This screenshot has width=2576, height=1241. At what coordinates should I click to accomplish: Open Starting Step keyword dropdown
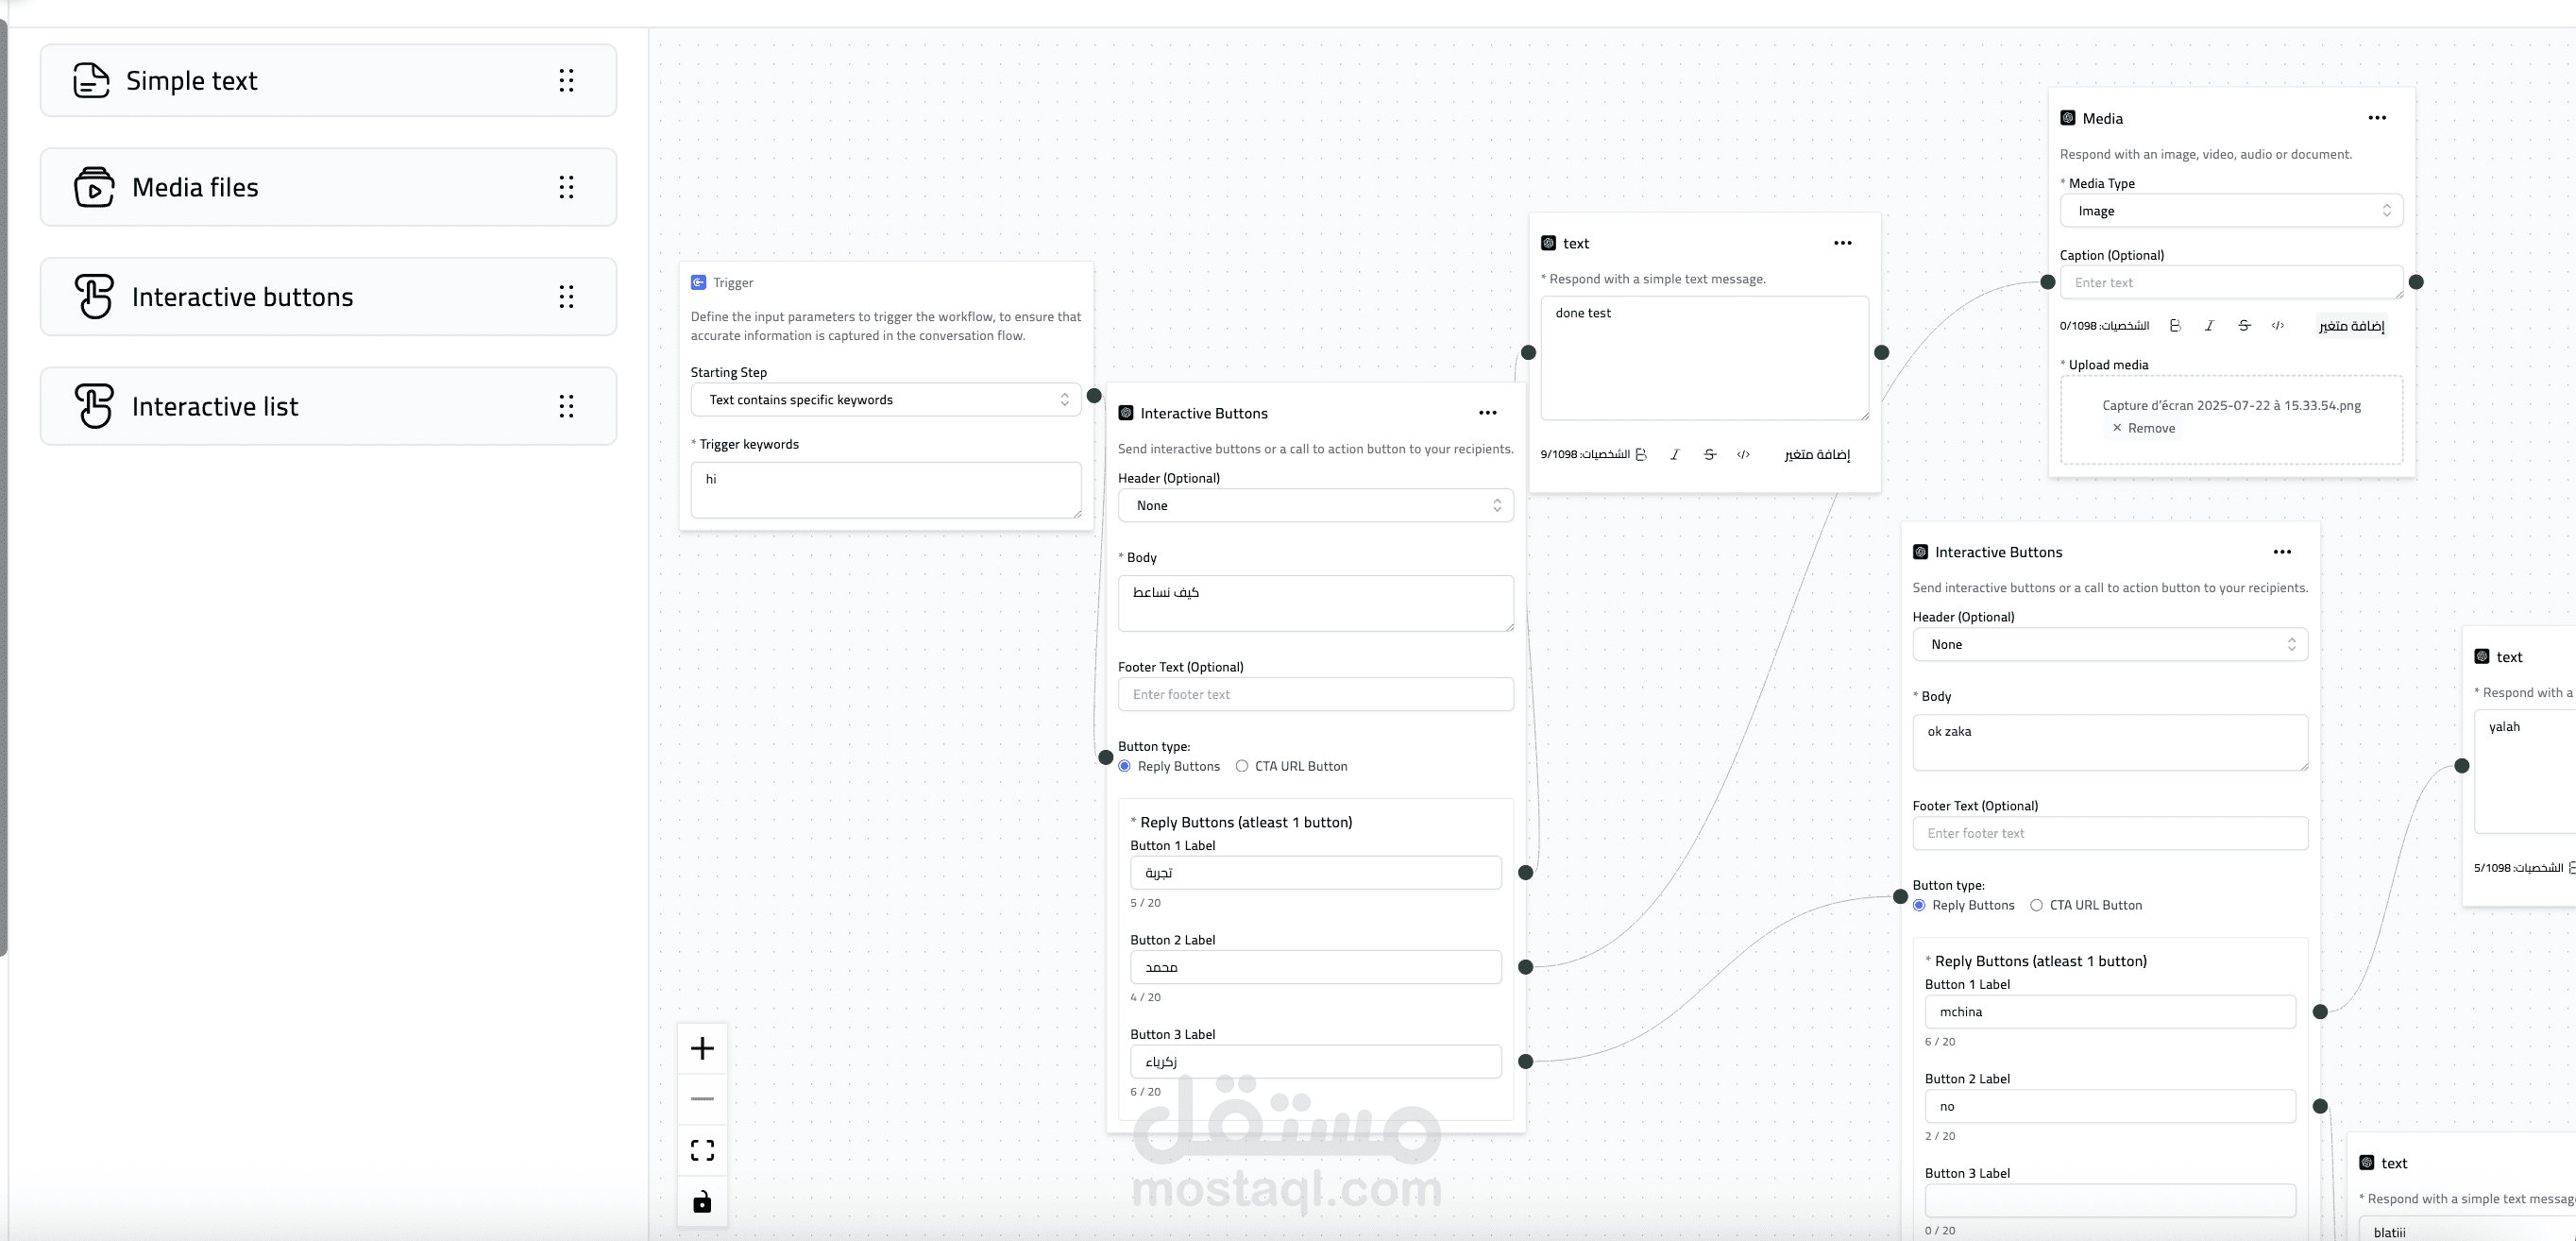pyautogui.click(x=885, y=399)
